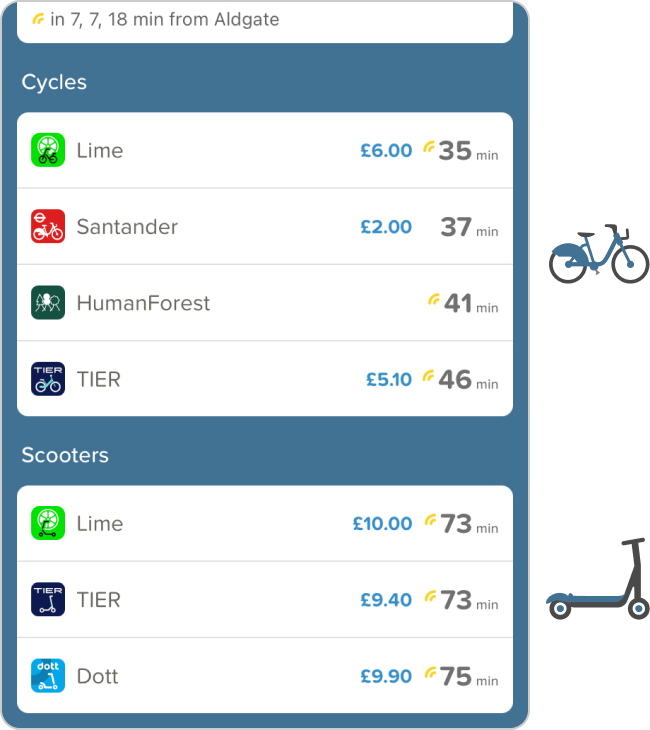Select the £6.00 Lime cycle price

coord(386,151)
